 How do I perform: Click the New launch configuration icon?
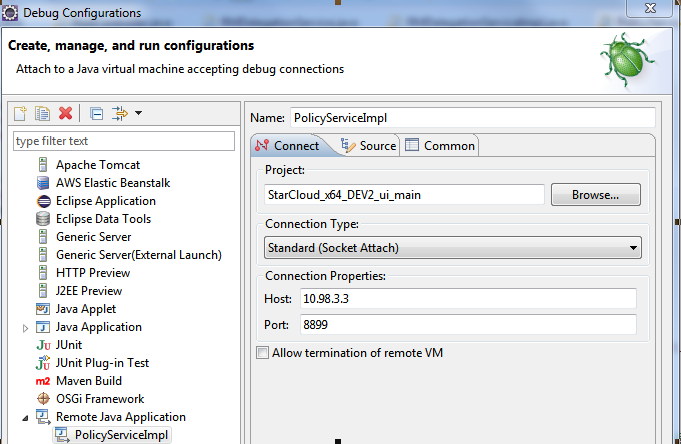(x=20, y=113)
